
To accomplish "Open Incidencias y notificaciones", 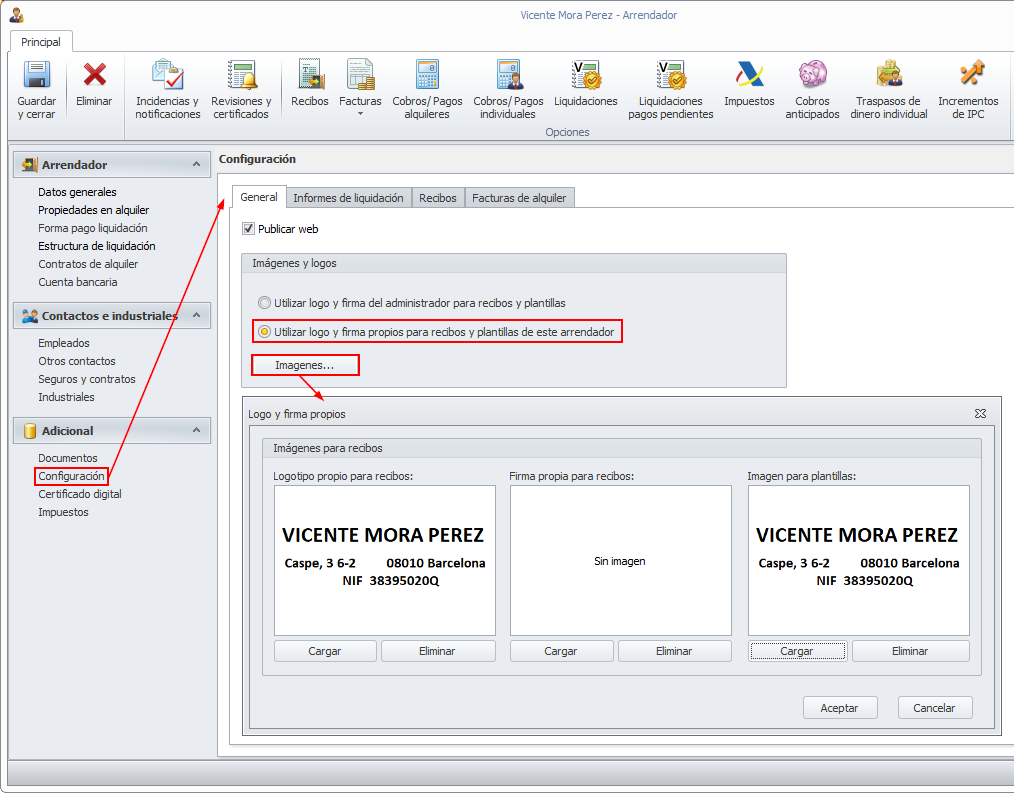I will click(167, 74).
